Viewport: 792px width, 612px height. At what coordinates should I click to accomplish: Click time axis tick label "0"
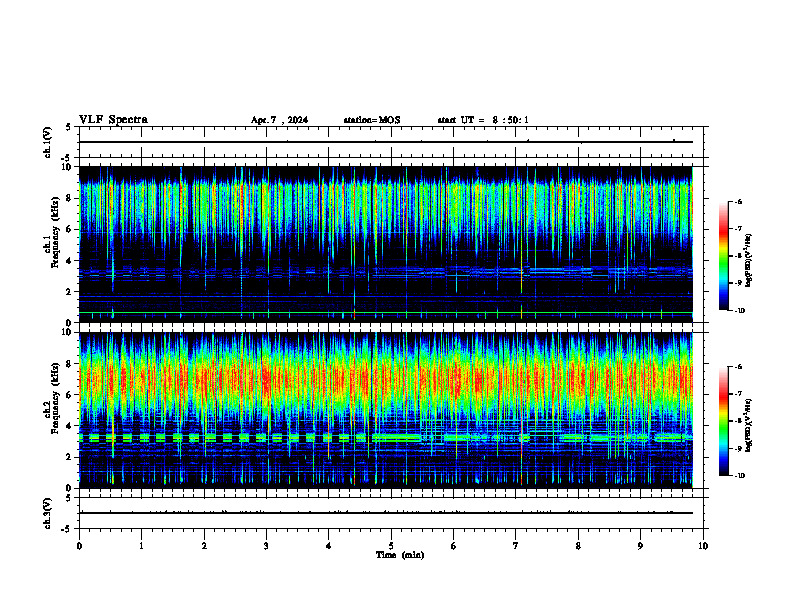79,546
